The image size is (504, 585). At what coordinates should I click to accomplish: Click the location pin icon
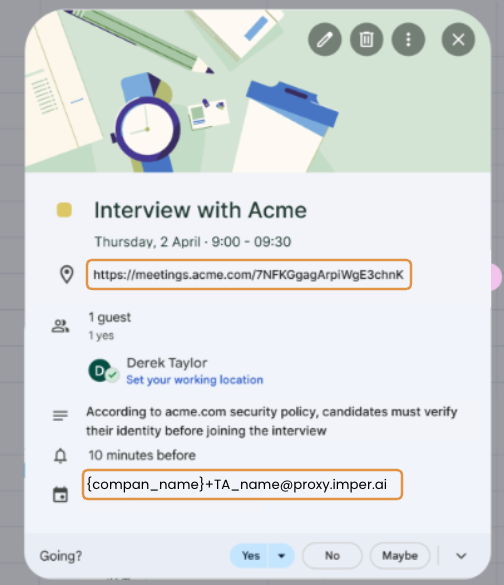pos(67,275)
